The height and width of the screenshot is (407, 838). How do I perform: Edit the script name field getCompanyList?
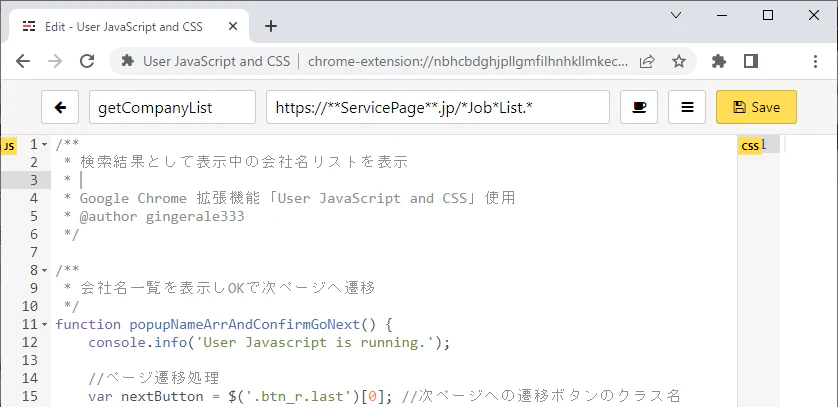pyautogui.click(x=172, y=107)
